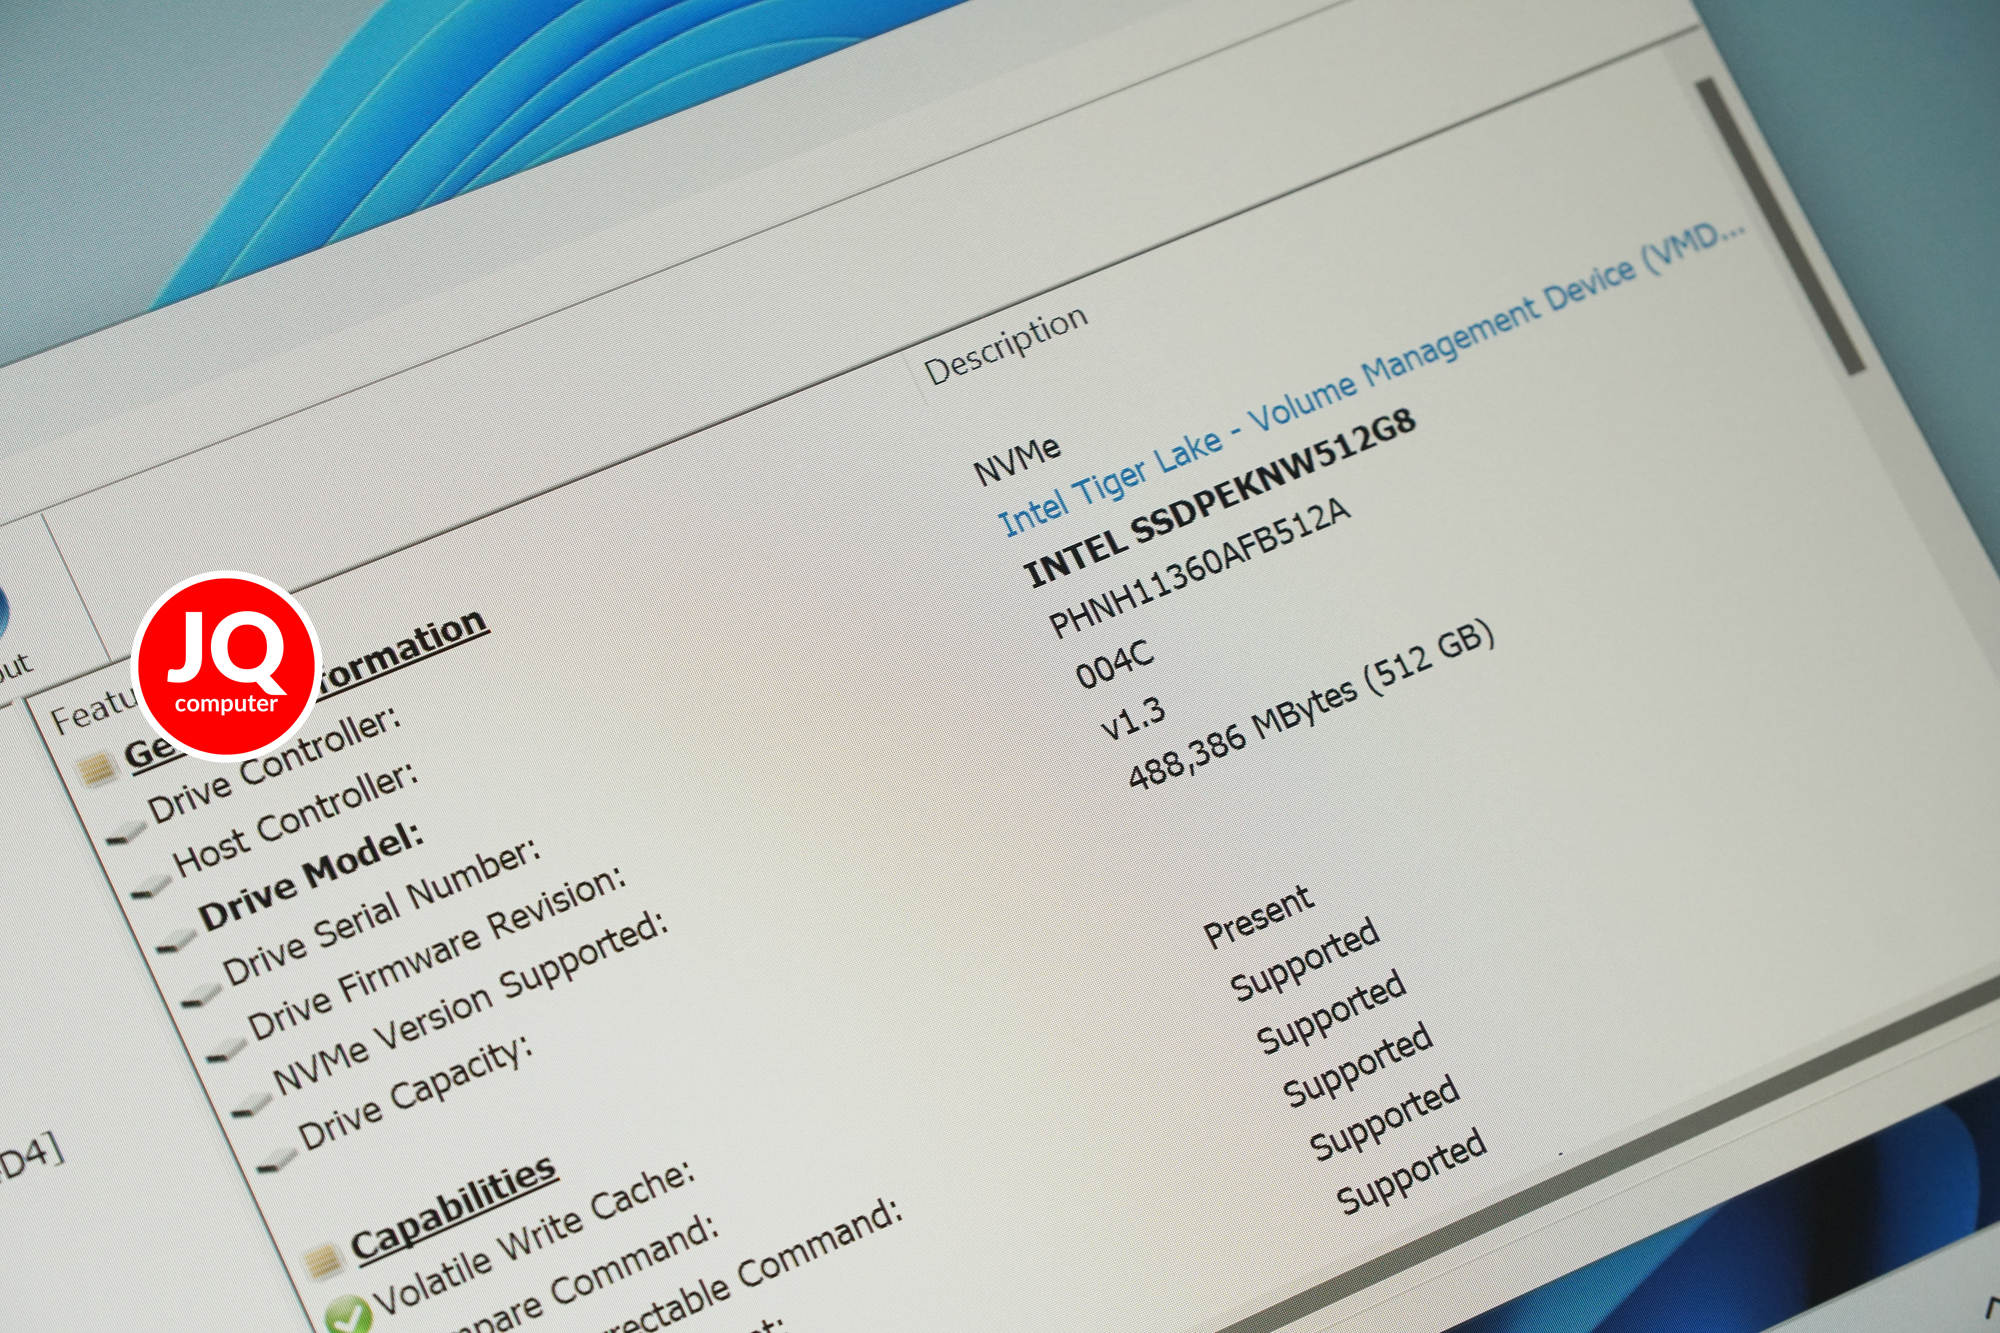2000x1333 pixels.
Task: Click the 488,386 MBytes capacity value
Action: [x=1311, y=705]
